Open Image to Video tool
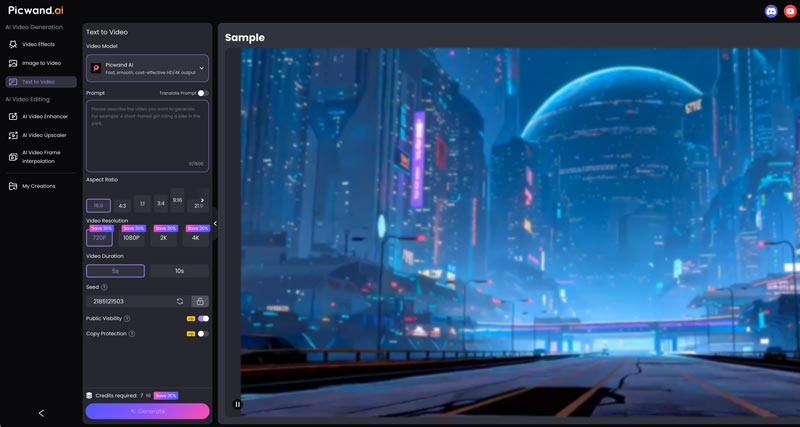 coord(41,63)
